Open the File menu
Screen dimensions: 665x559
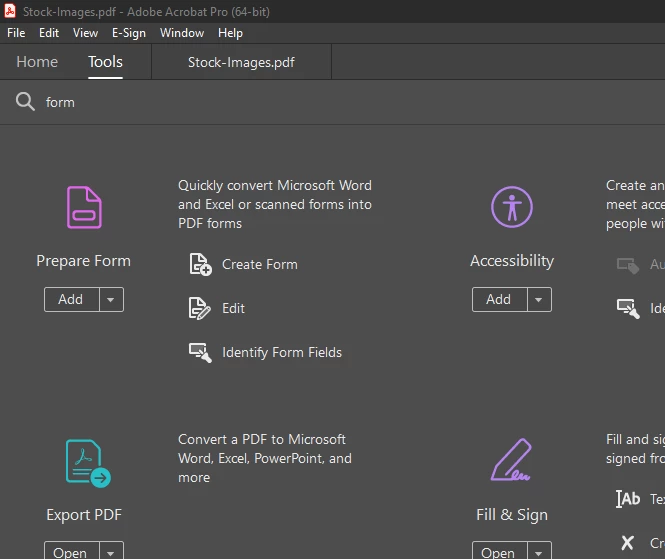16,33
